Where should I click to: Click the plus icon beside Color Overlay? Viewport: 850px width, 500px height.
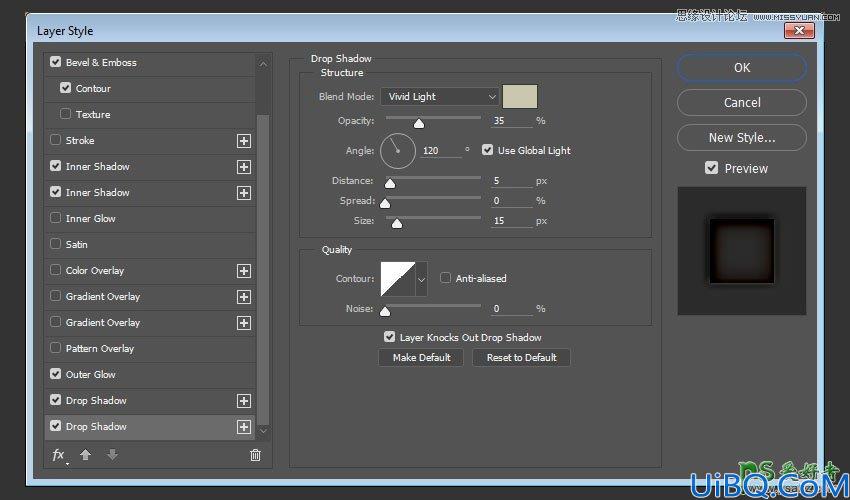coord(244,271)
